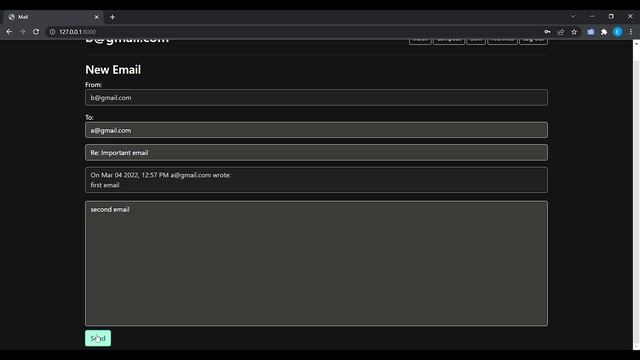Open a new browser tab
Viewport: 640px width, 360px height.
[112, 17]
